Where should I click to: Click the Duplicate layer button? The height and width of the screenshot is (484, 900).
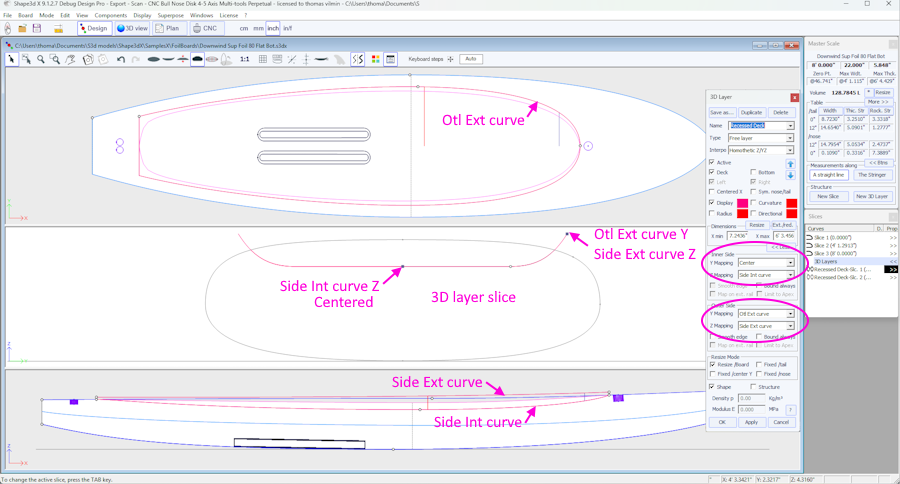tap(751, 113)
